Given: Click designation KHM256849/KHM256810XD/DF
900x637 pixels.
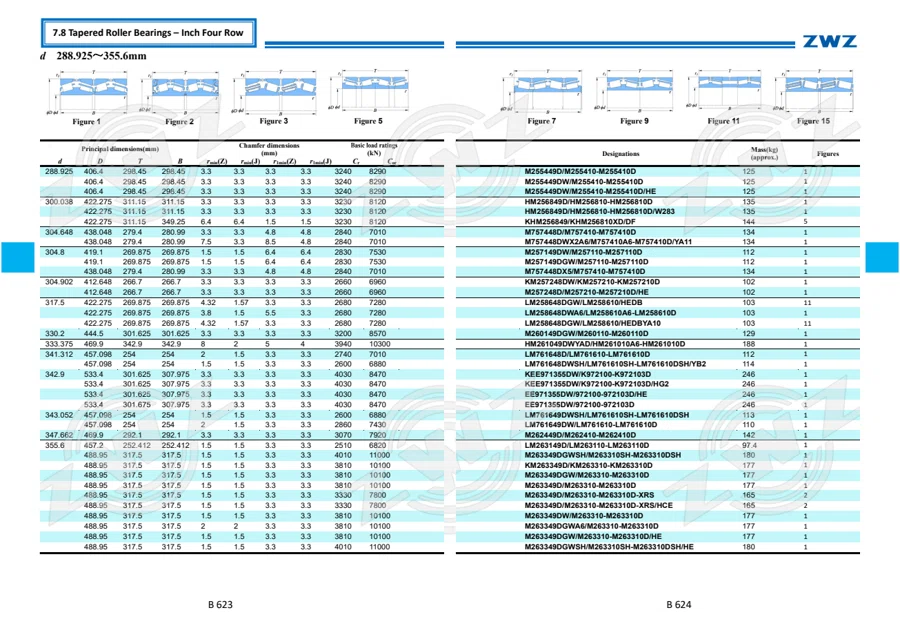Looking at the screenshot, I should point(580,222).
